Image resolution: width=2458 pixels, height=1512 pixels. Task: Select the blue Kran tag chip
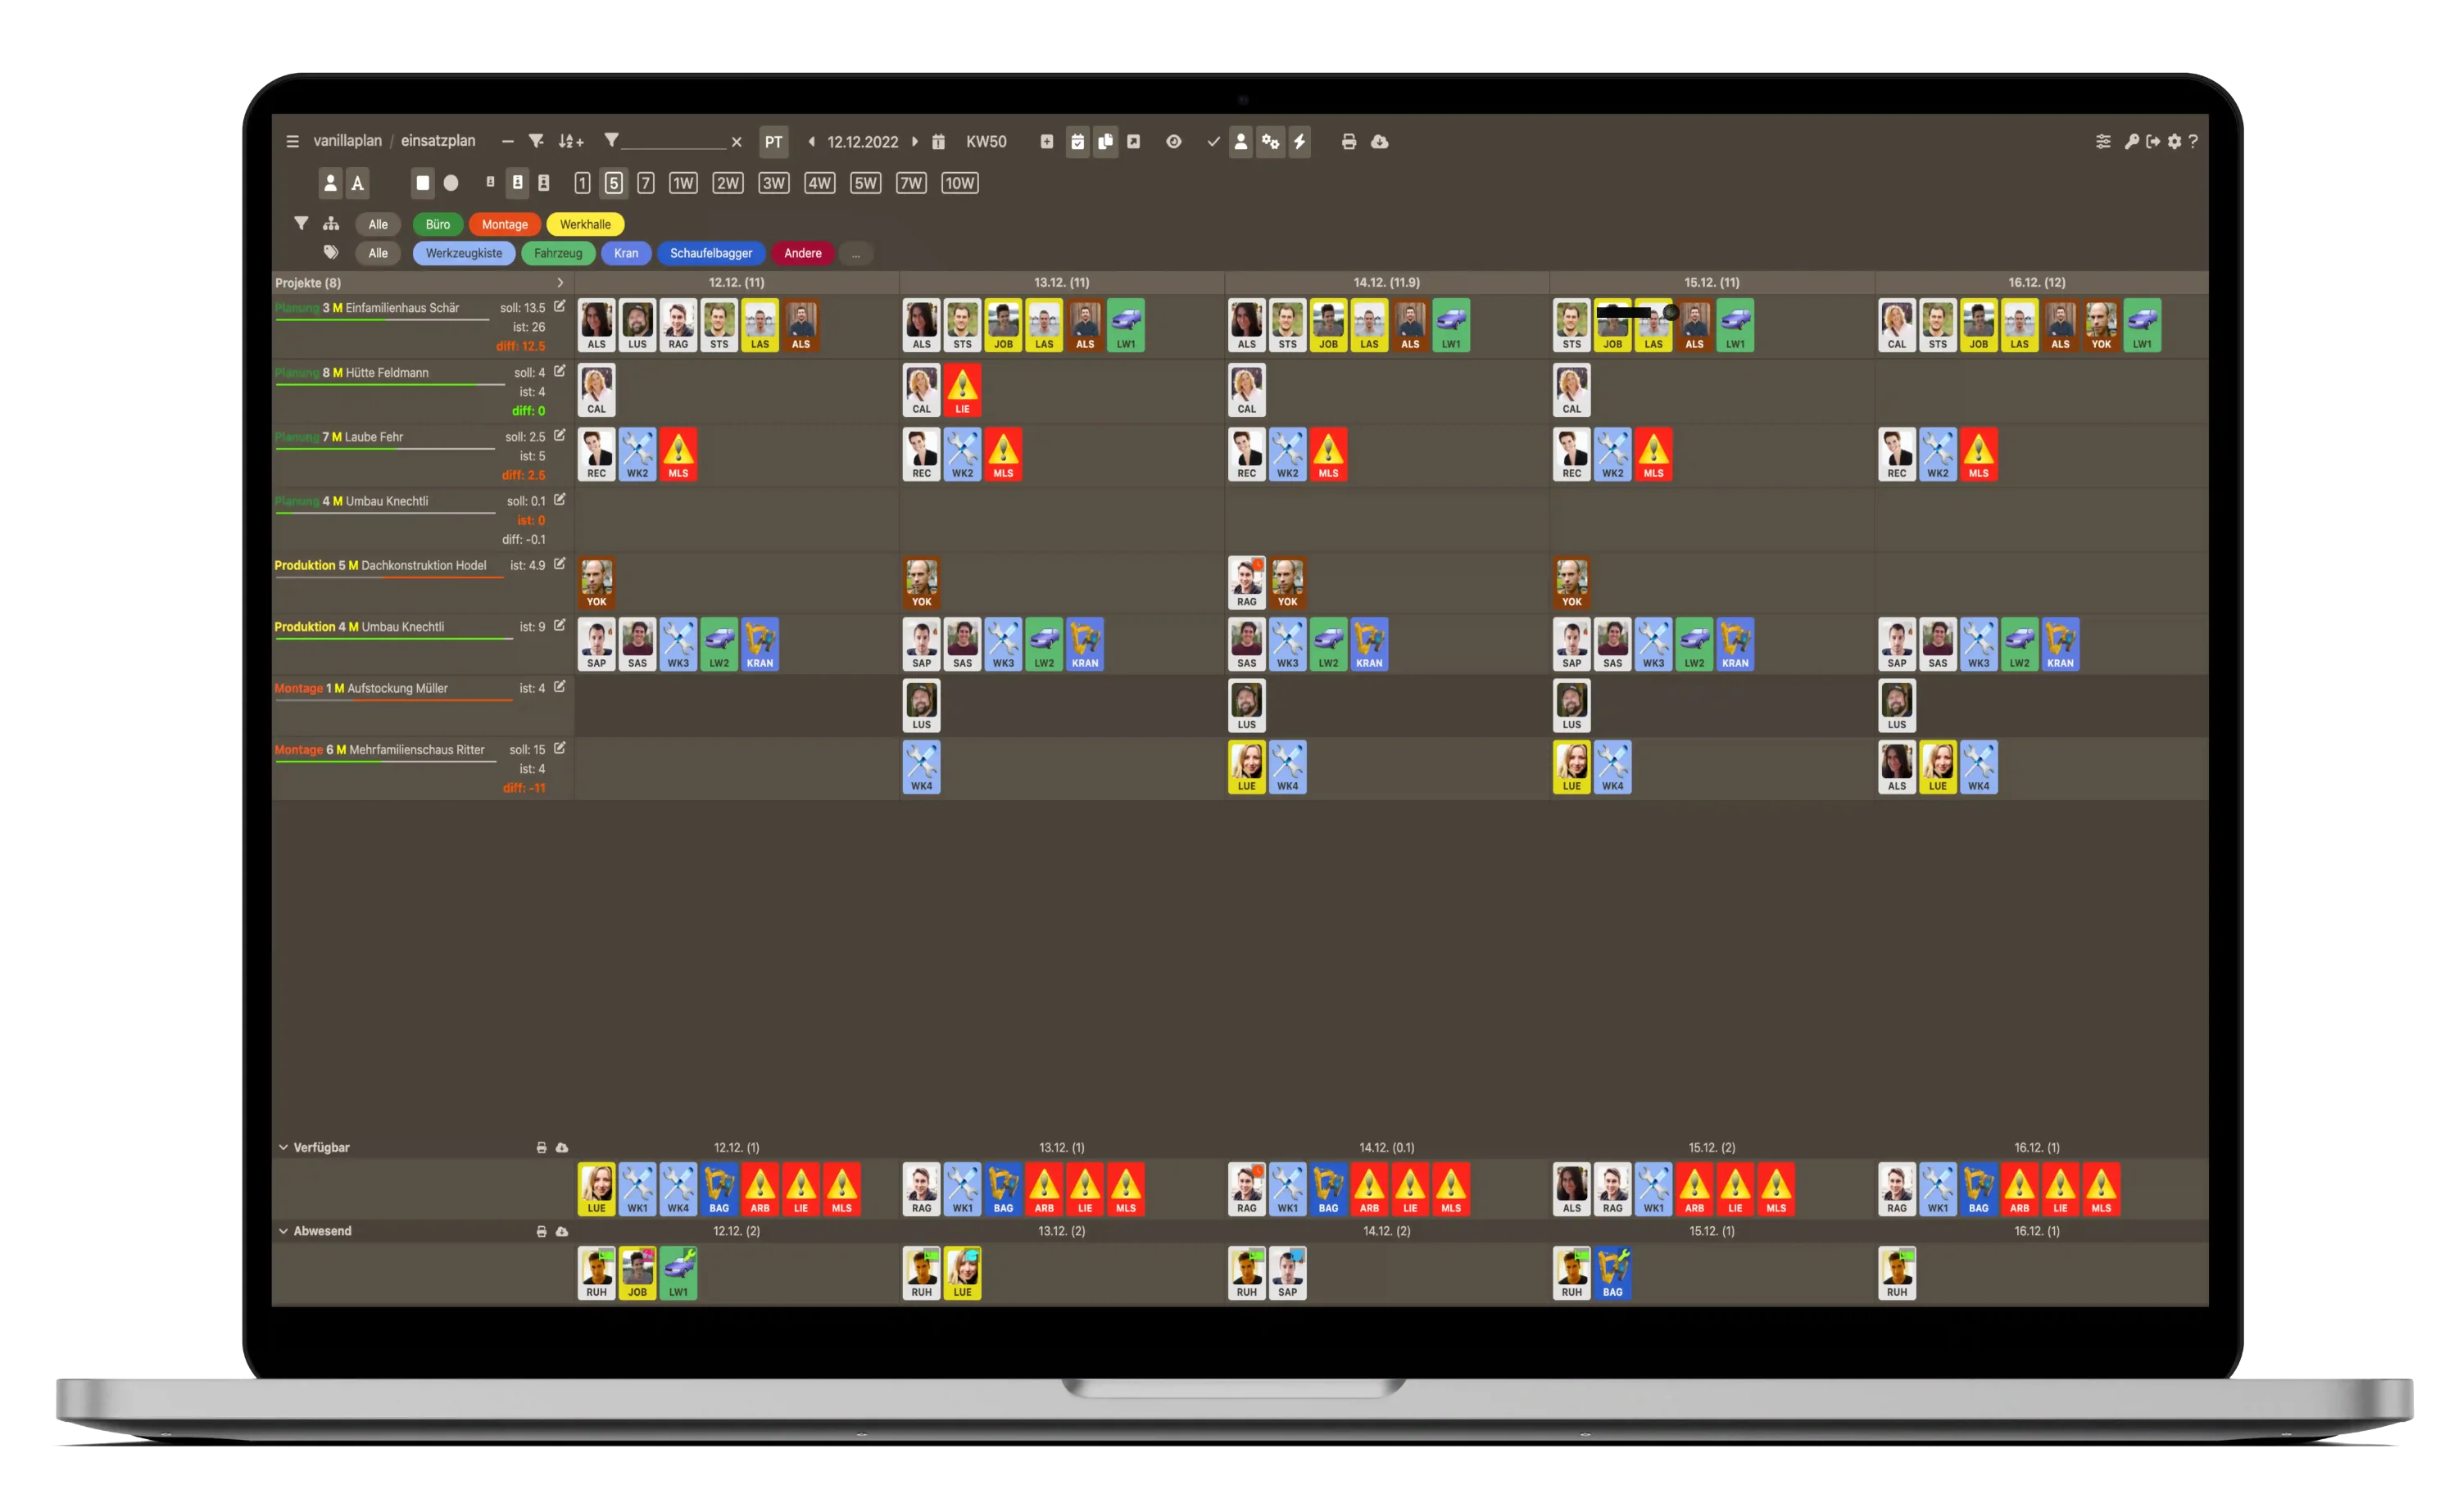click(626, 253)
